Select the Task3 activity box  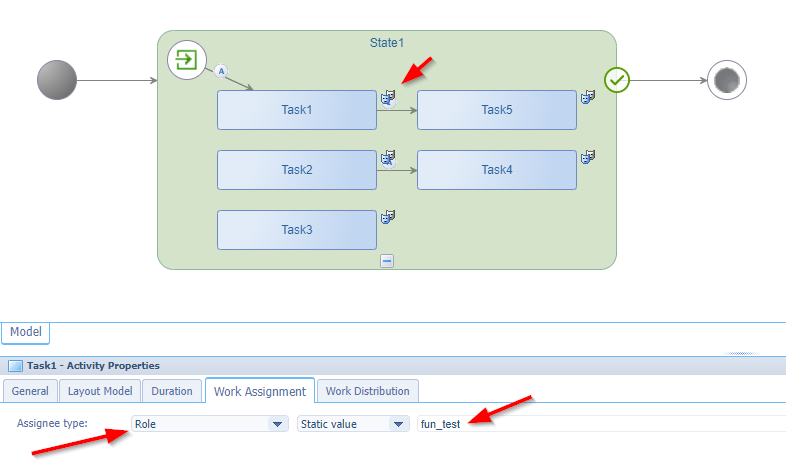297,230
